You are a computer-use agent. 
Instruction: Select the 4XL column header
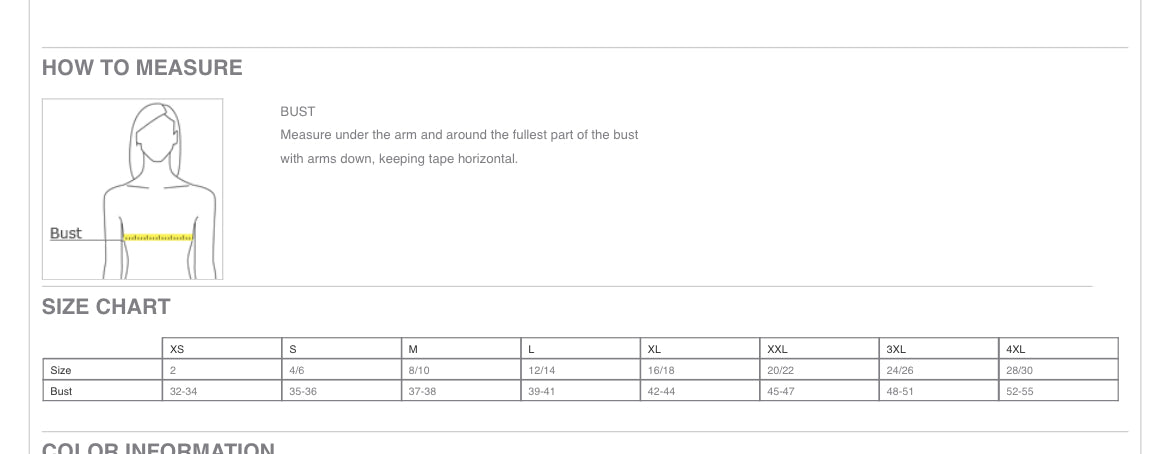[1016, 349]
